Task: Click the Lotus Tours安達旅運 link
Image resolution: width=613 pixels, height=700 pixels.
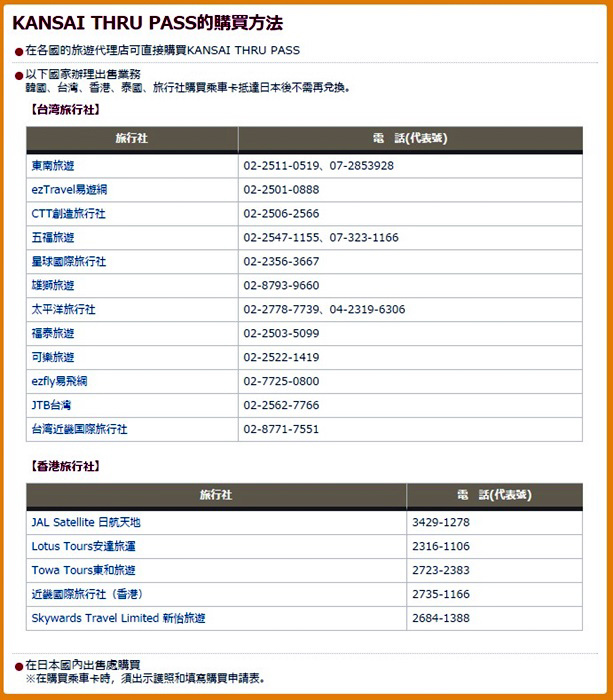Action: pyautogui.click(x=83, y=546)
